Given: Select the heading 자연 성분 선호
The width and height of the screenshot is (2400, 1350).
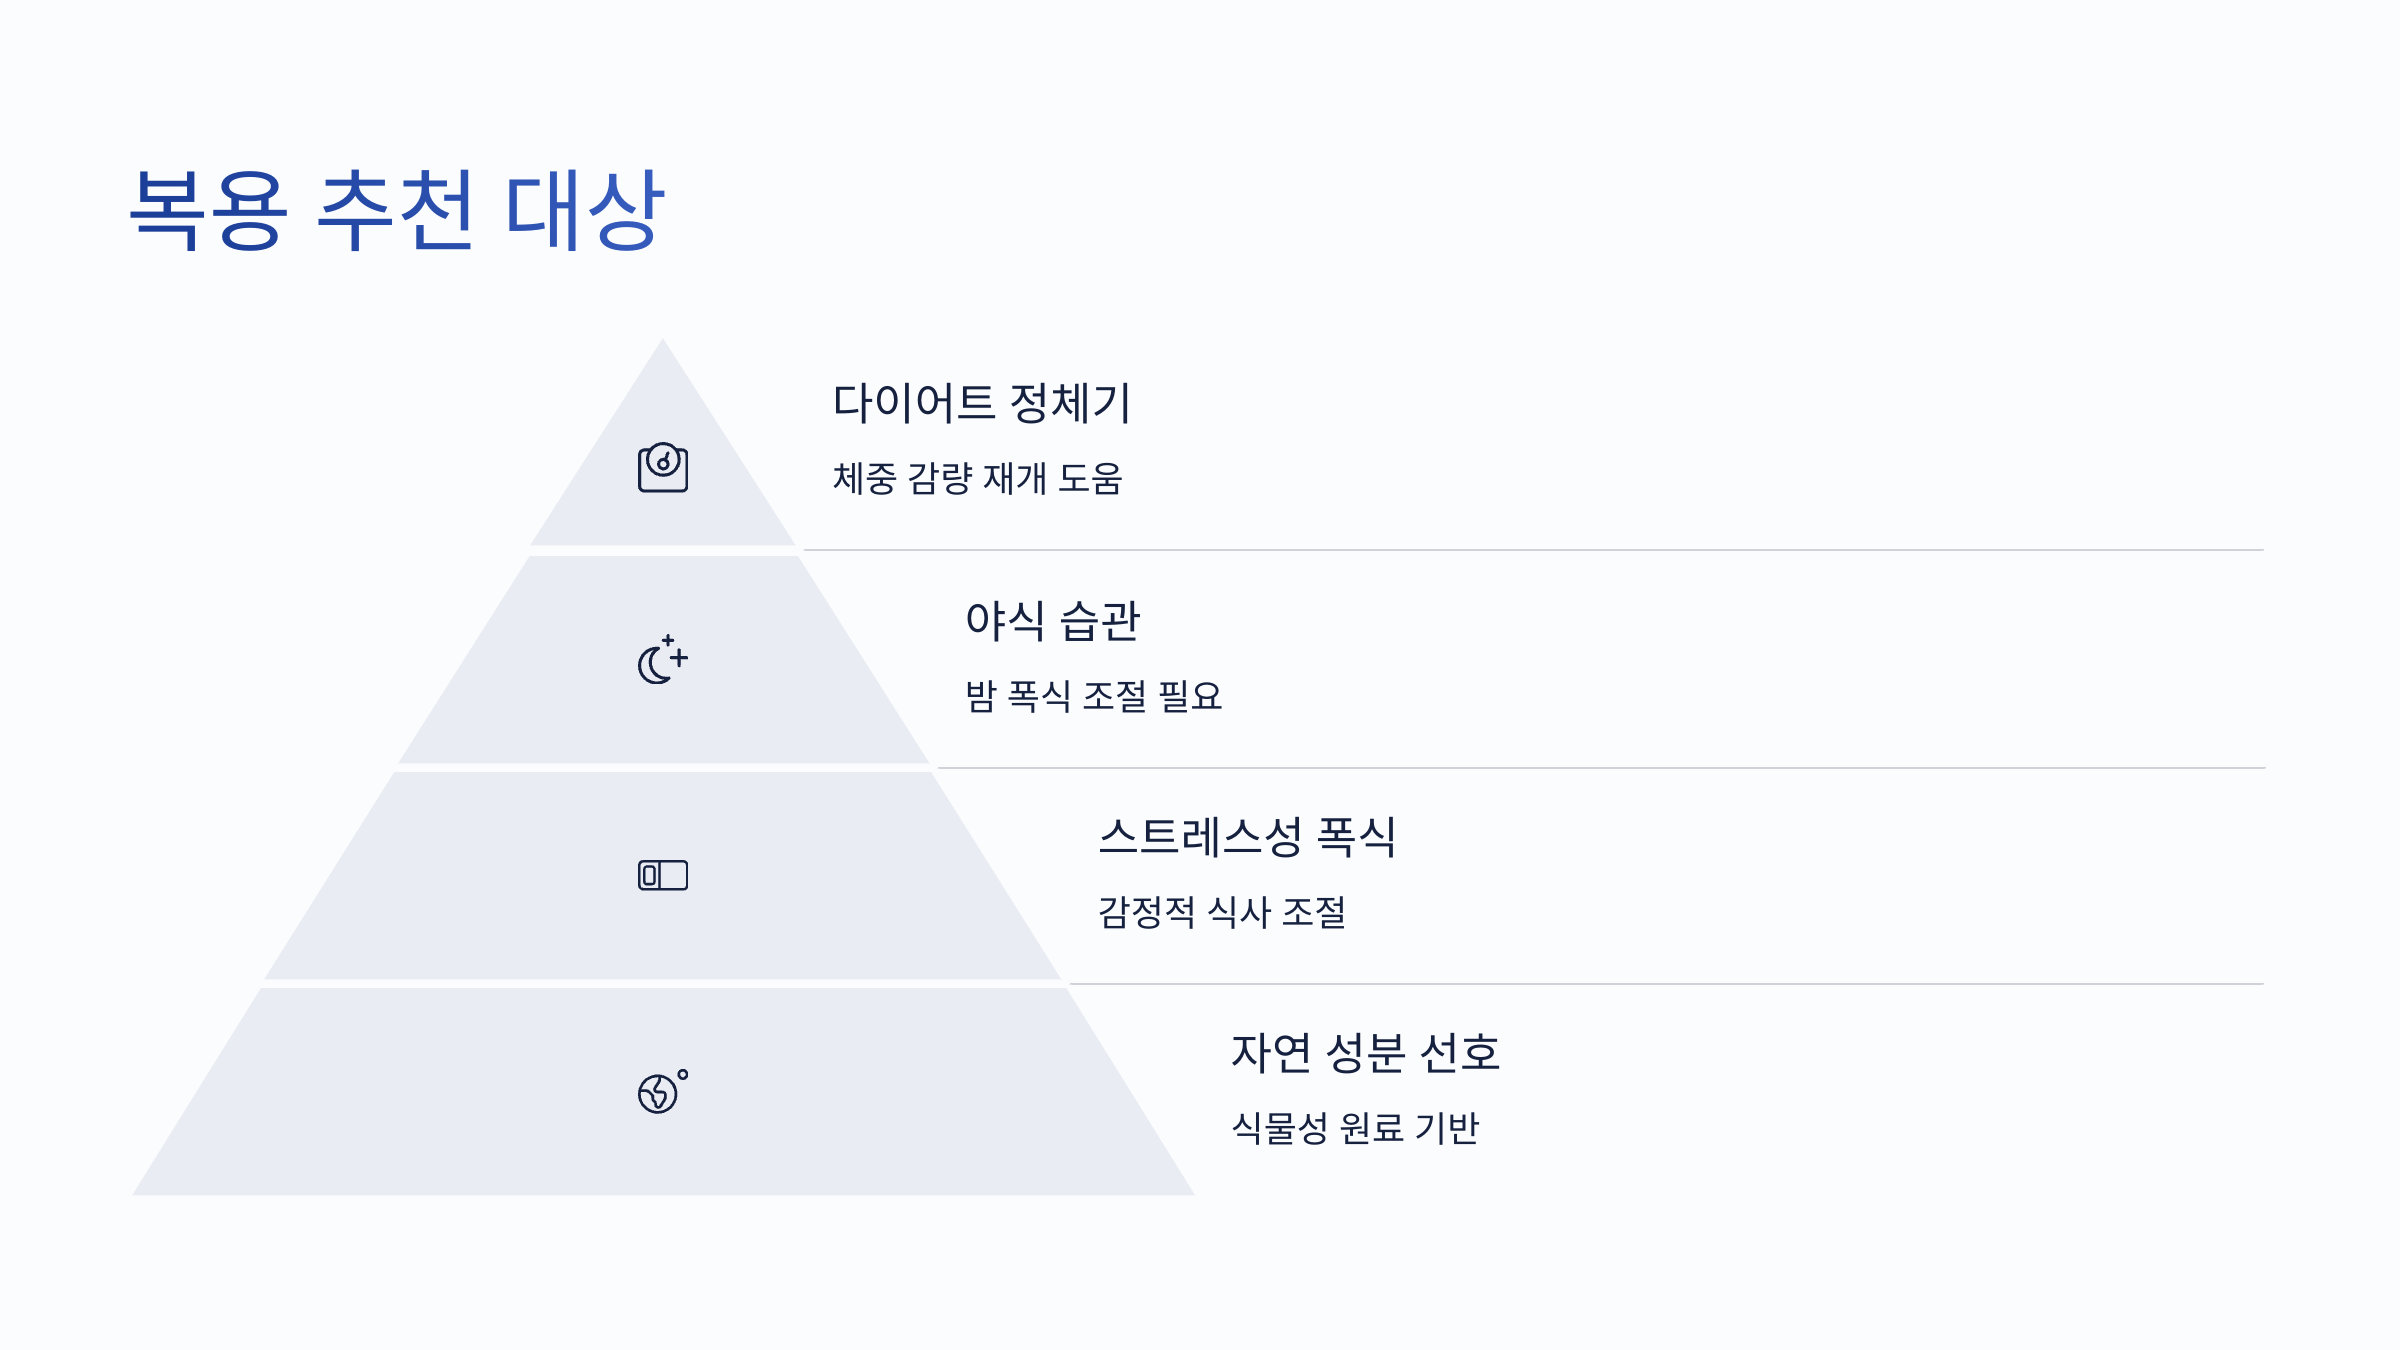Looking at the screenshot, I should tap(1365, 1053).
